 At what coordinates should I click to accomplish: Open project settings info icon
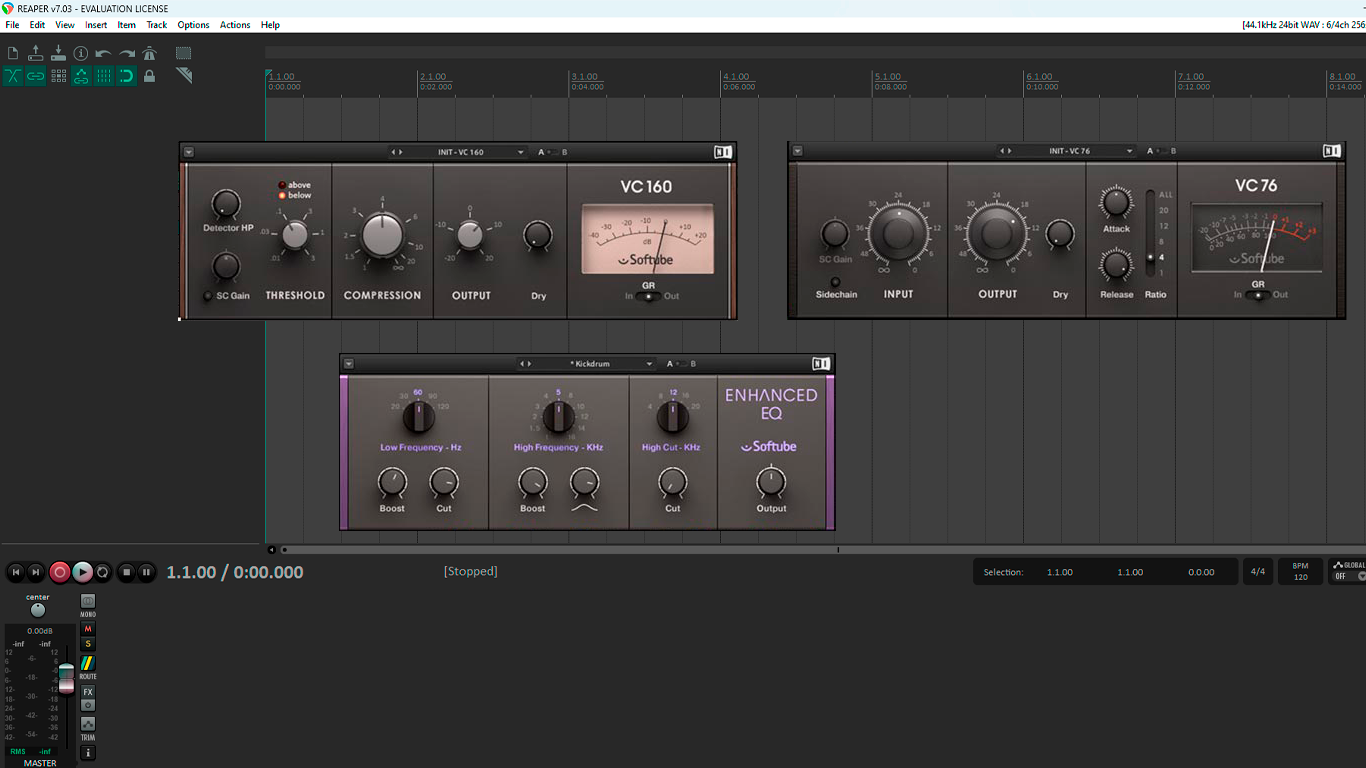pyautogui.click(x=81, y=53)
